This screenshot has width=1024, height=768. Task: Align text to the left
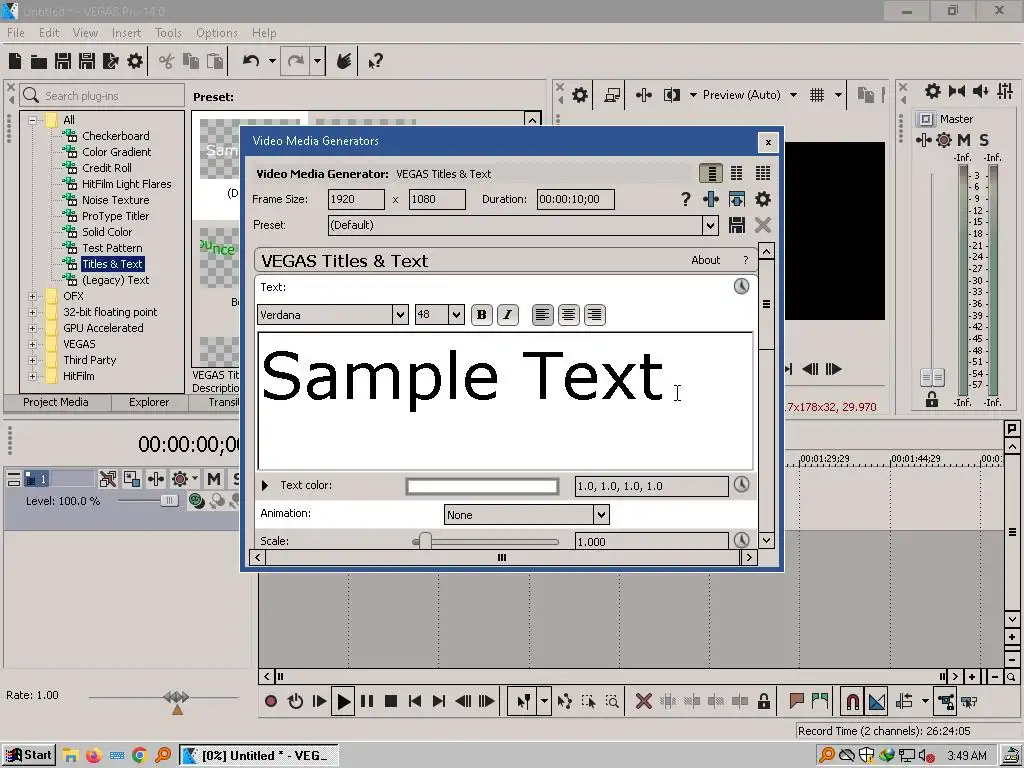[x=542, y=315]
